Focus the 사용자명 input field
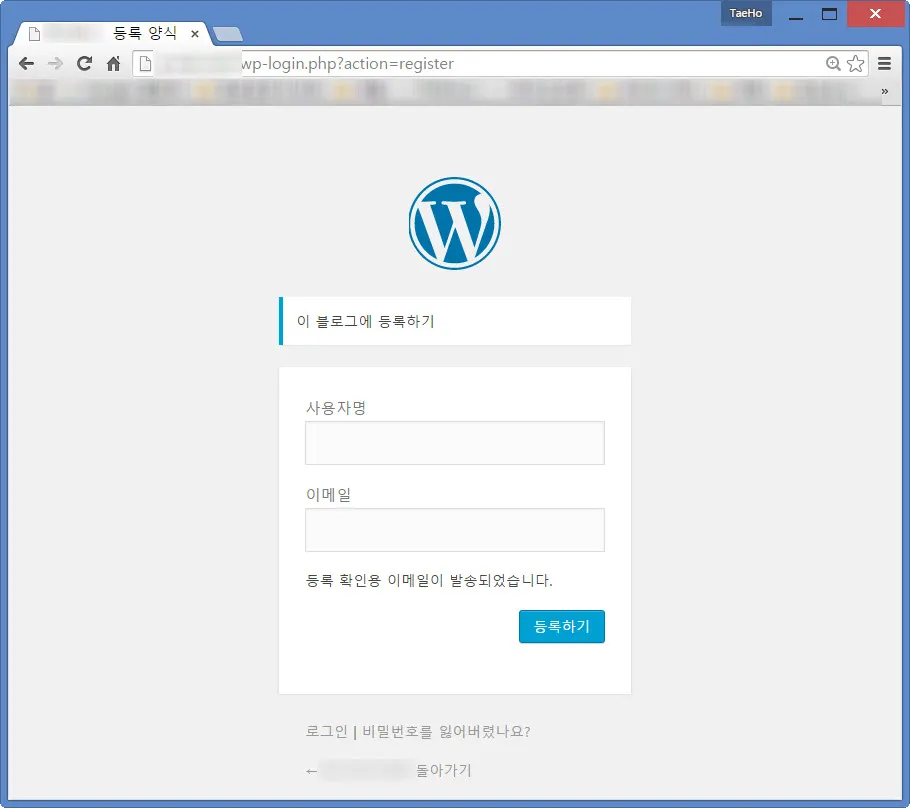 tap(454, 443)
